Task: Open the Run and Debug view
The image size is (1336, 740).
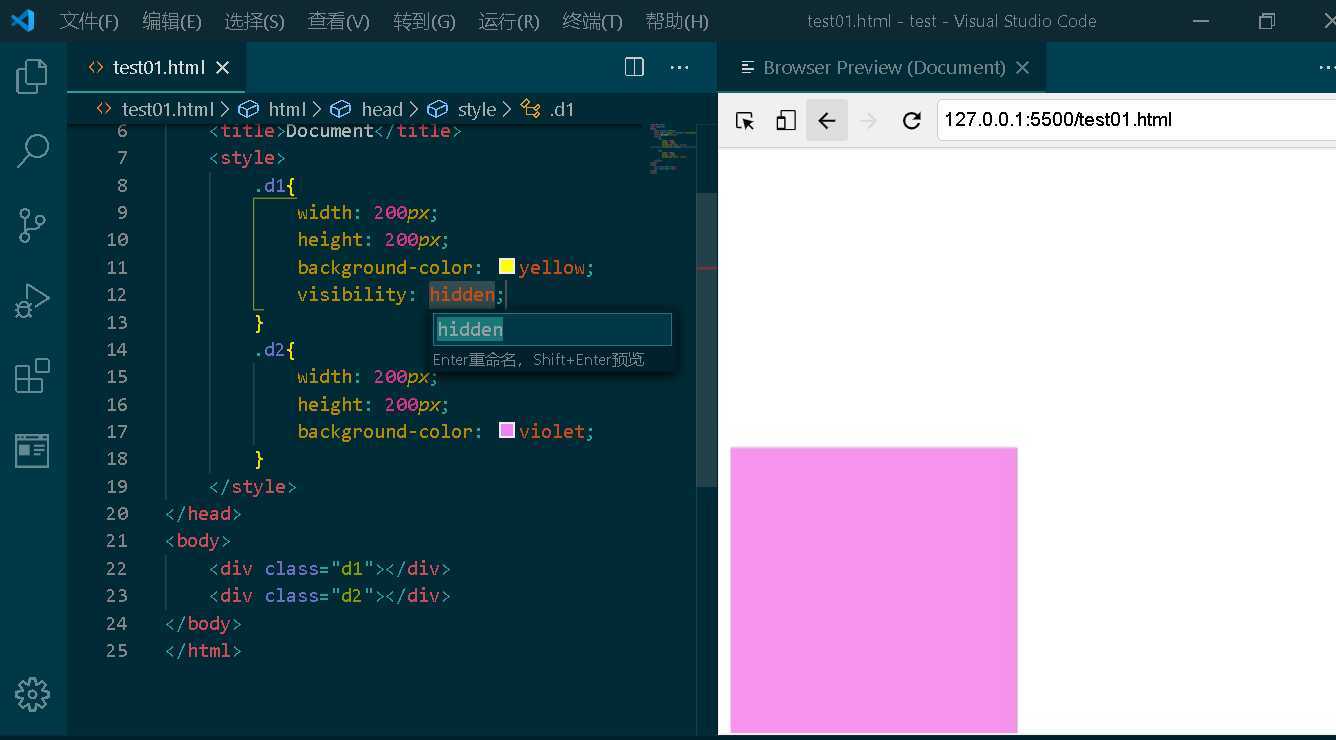Action: point(32,301)
